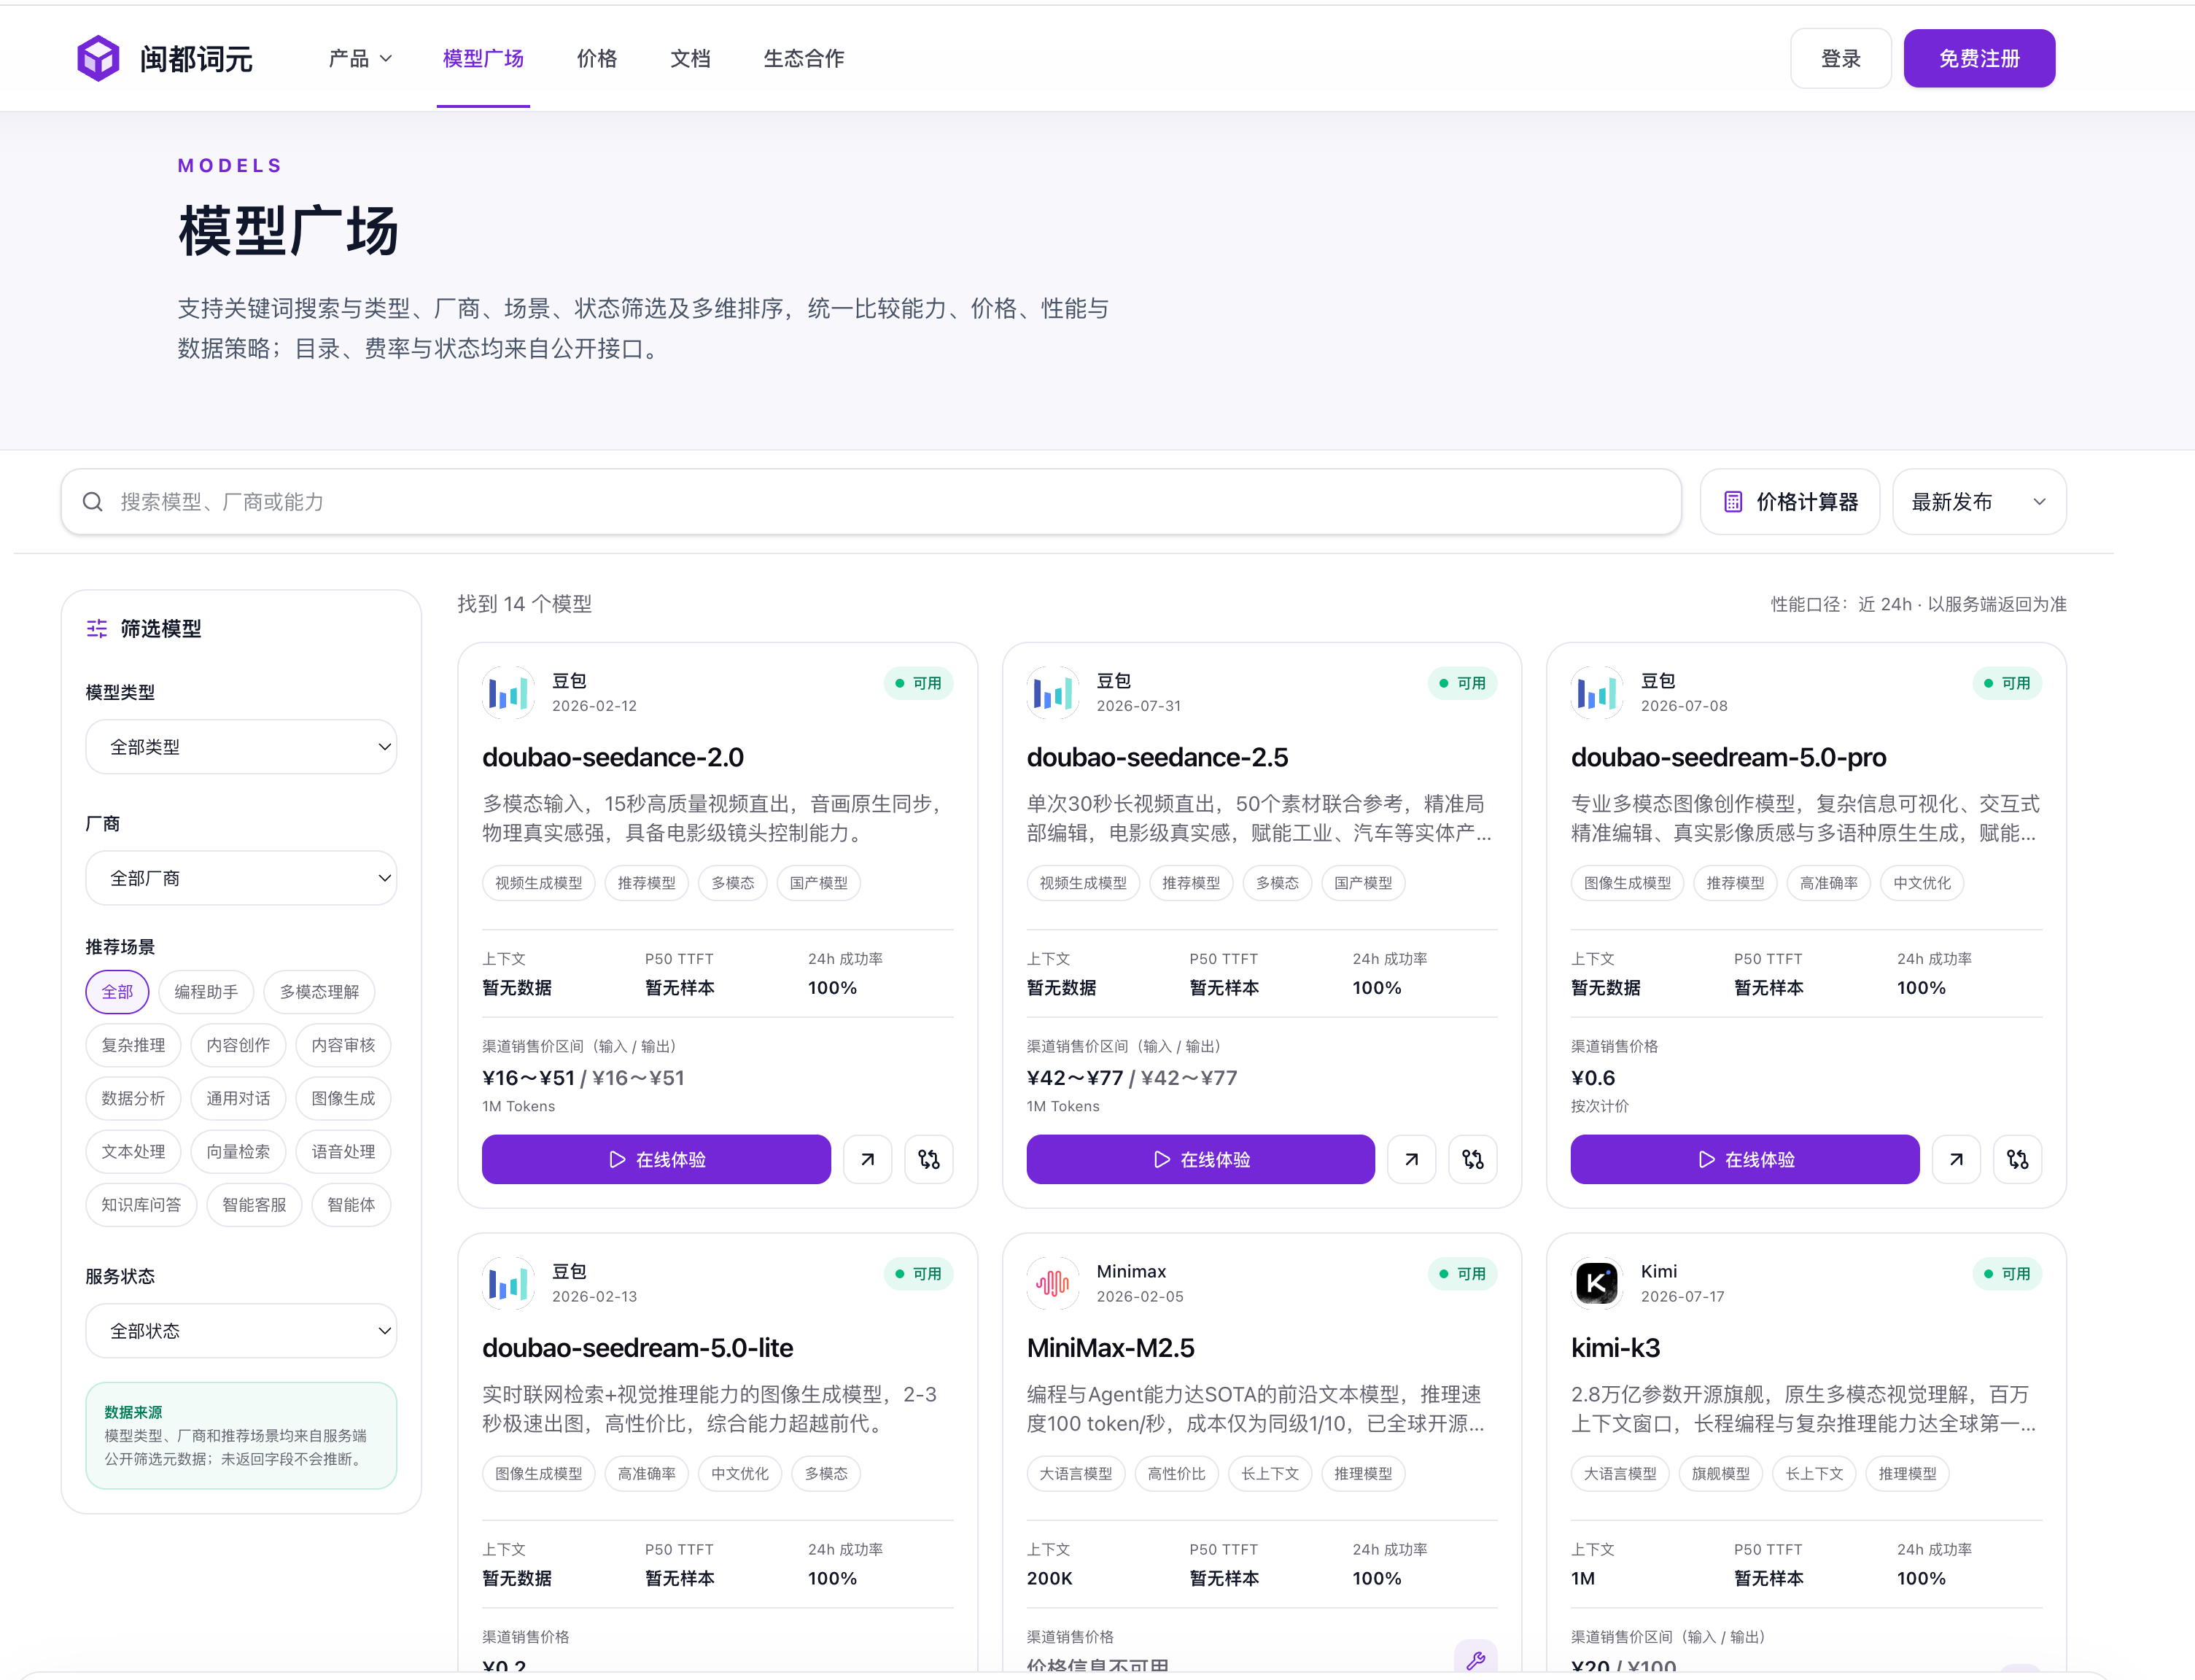Open the 文档 nav item

point(690,58)
